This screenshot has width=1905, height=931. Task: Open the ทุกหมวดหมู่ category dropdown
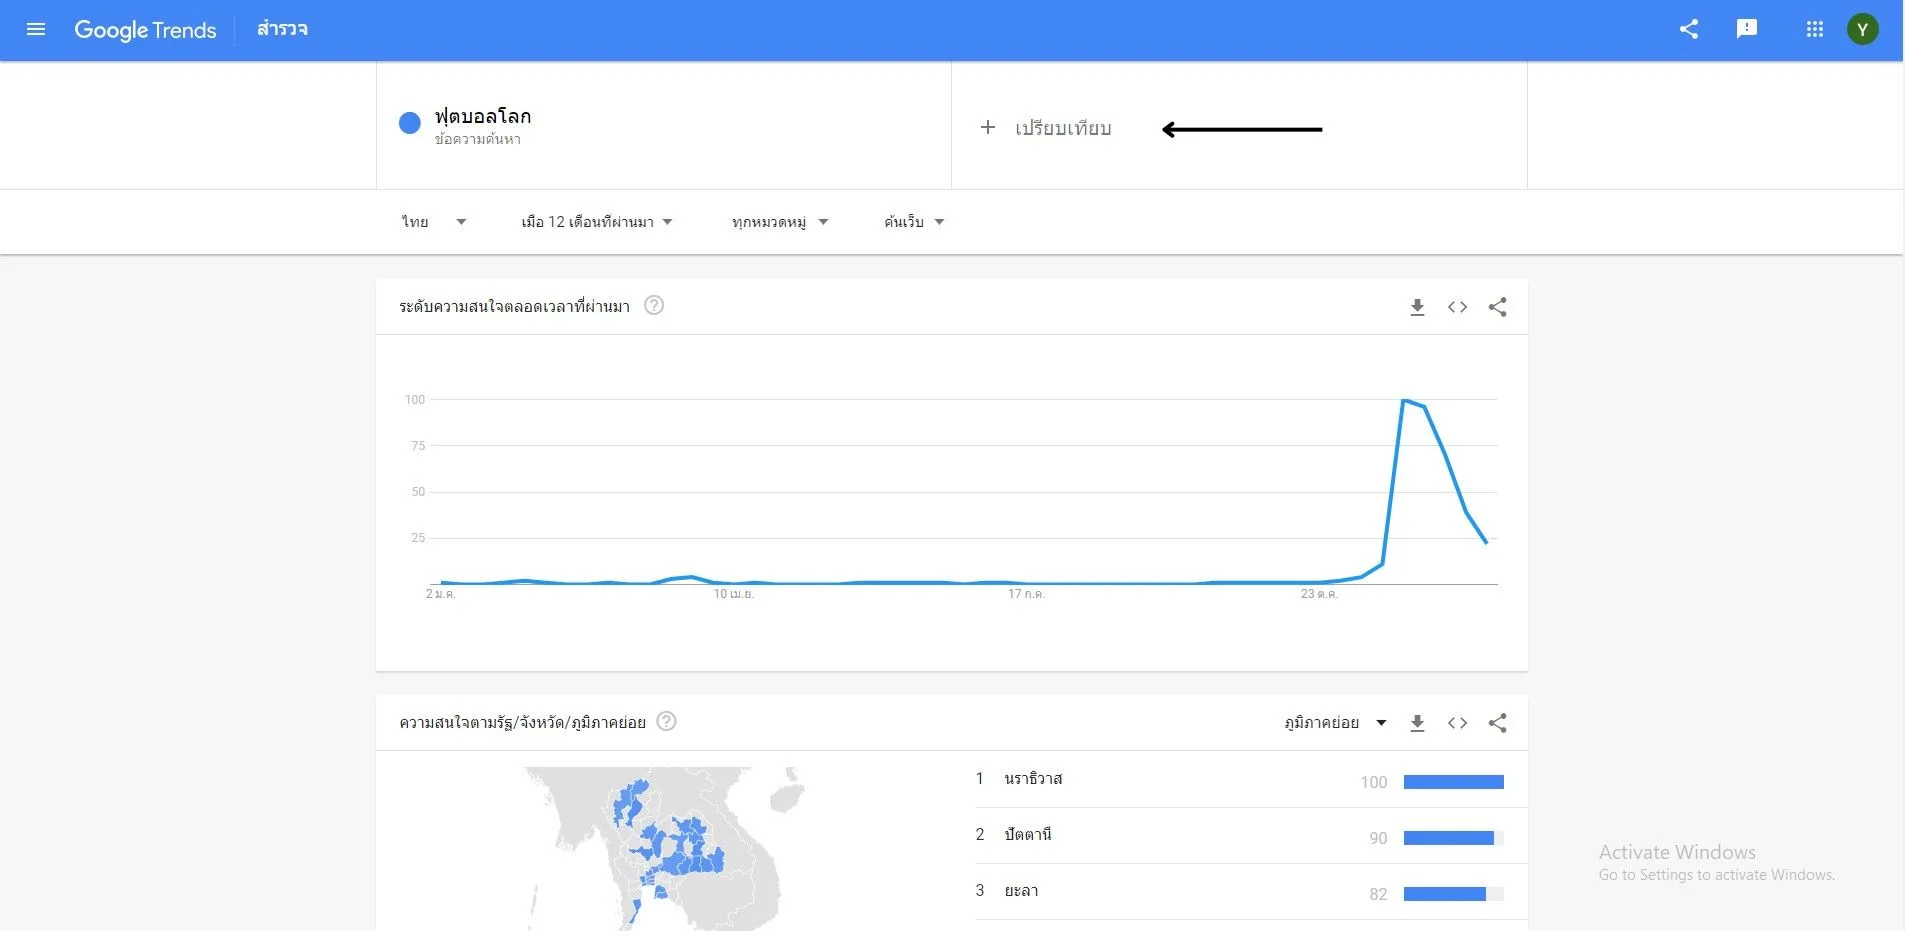click(x=779, y=222)
